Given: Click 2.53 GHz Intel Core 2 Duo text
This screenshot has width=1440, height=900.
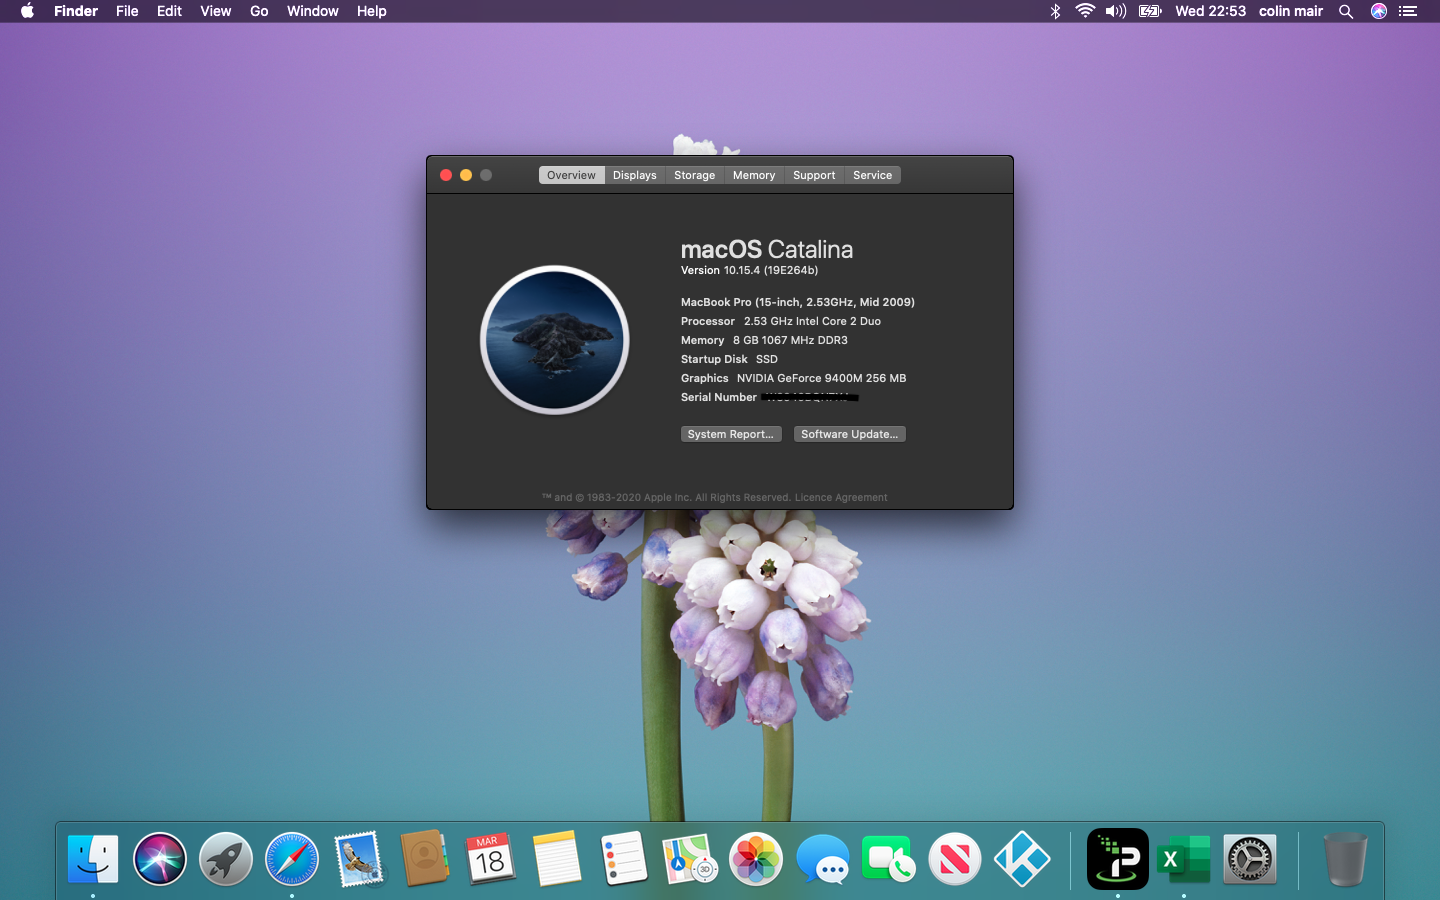Looking at the screenshot, I should pos(812,321).
